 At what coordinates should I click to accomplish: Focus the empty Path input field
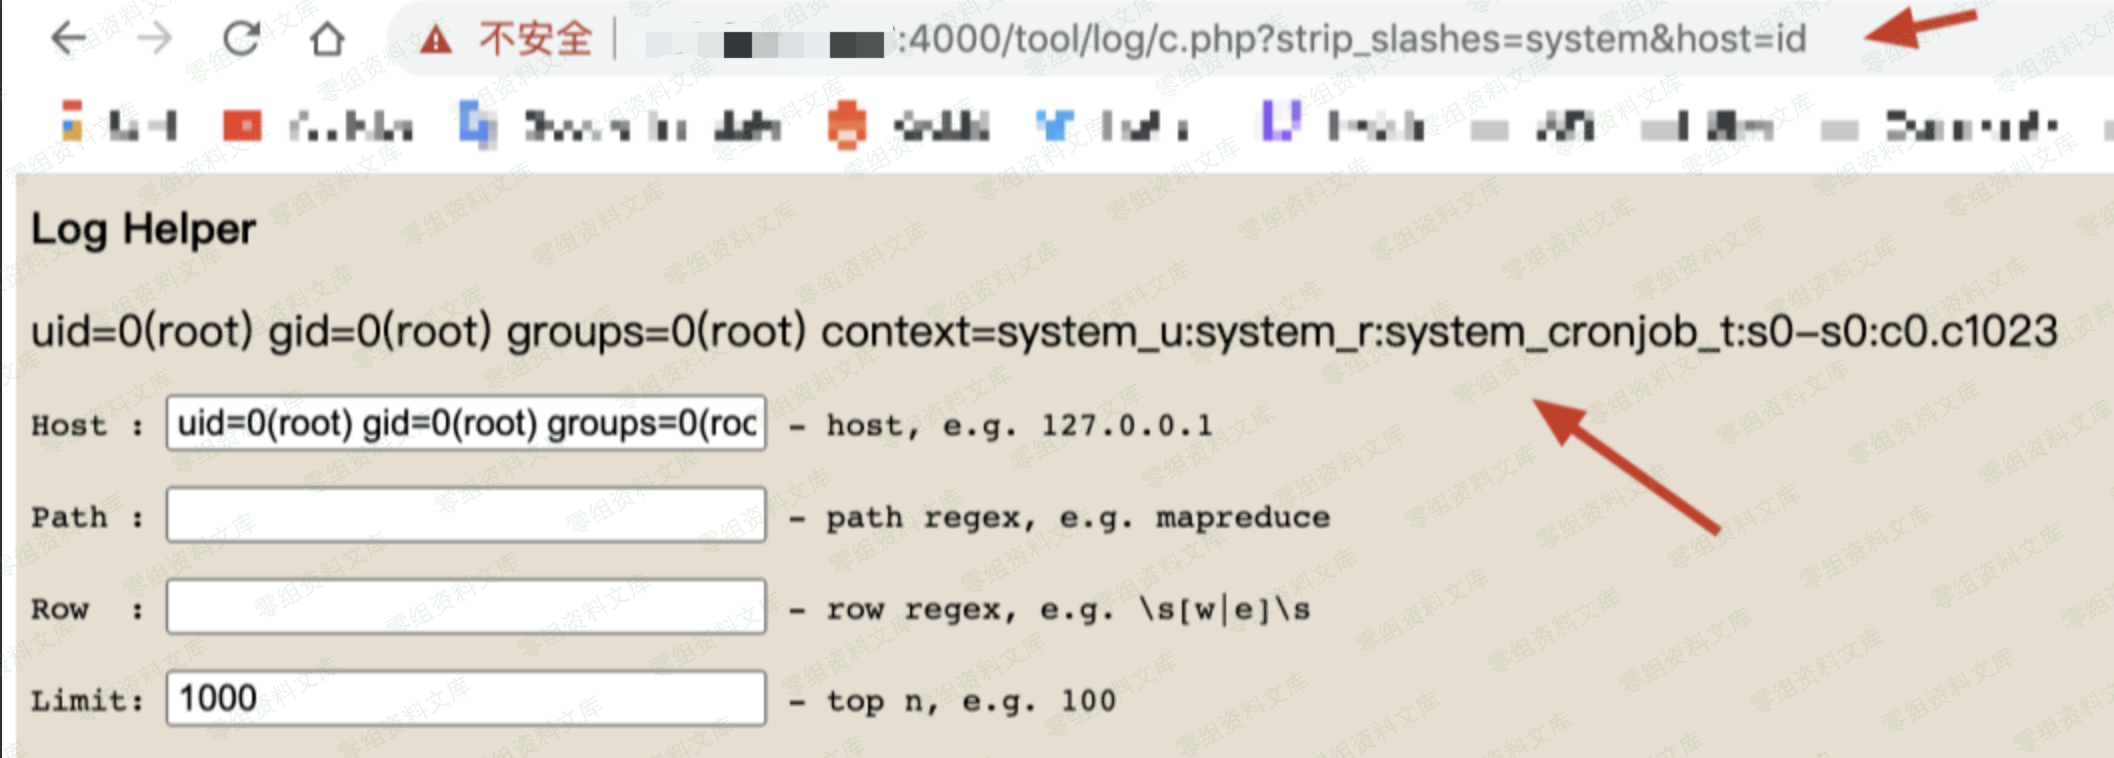pyautogui.click(x=466, y=515)
